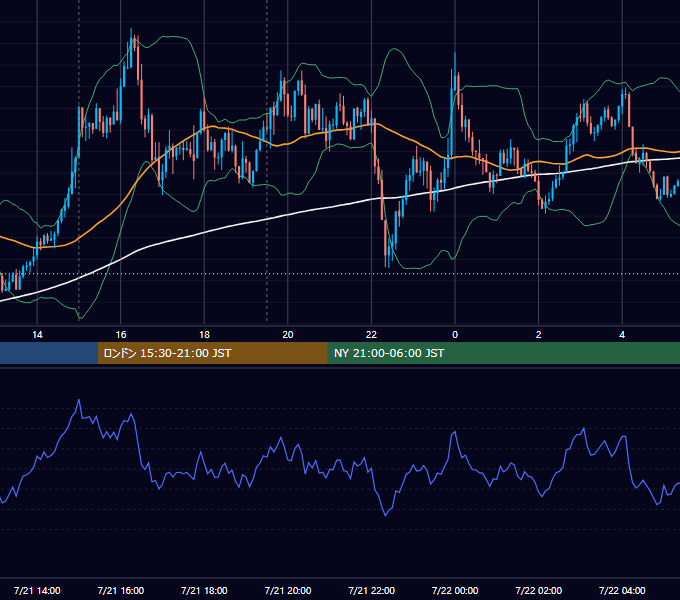Screen dimensions: 680x600
Task: Click the NY 21:00-06:00 JST session bar
Action: pos(503,353)
